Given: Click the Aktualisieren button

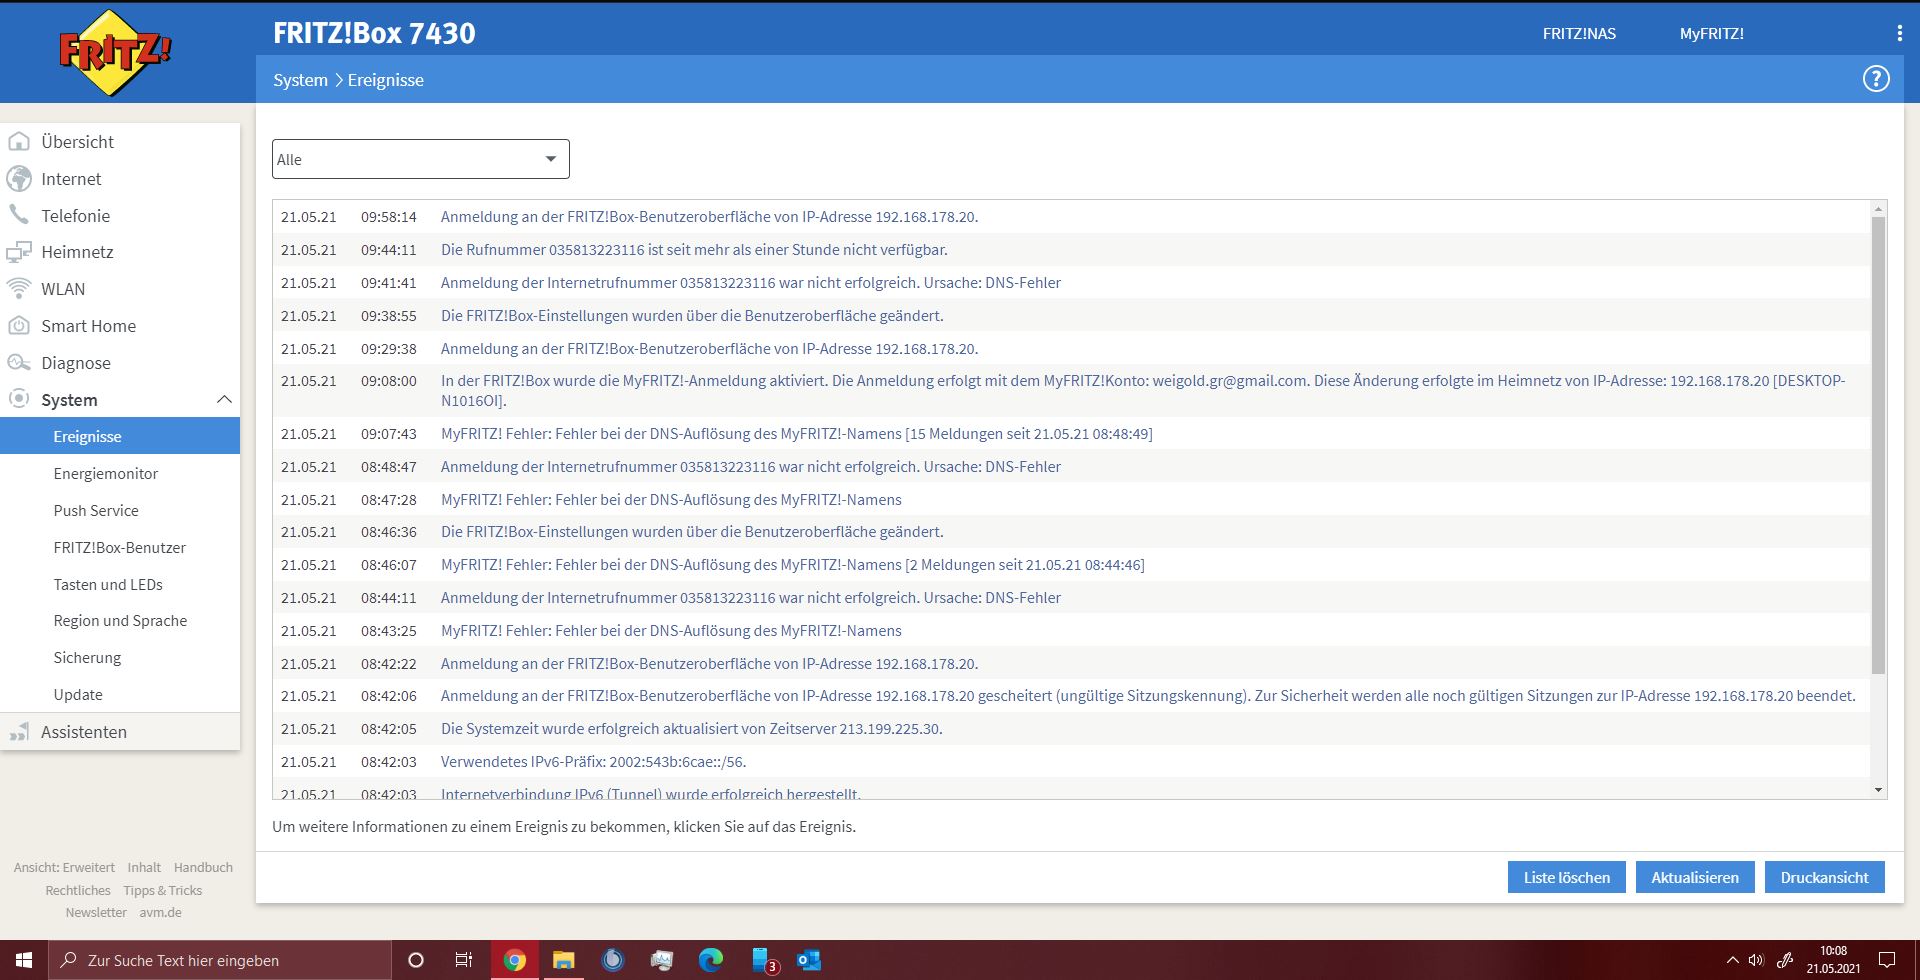Looking at the screenshot, I should pyautogui.click(x=1695, y=877).
